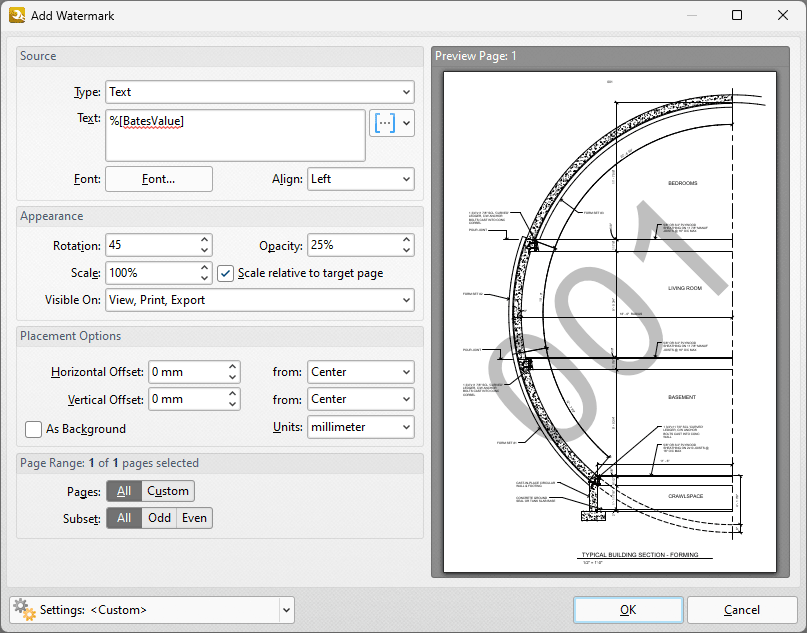This screenshot has height=633, width=807.
Task: Click the Font... button
Action: pos(159,179)
